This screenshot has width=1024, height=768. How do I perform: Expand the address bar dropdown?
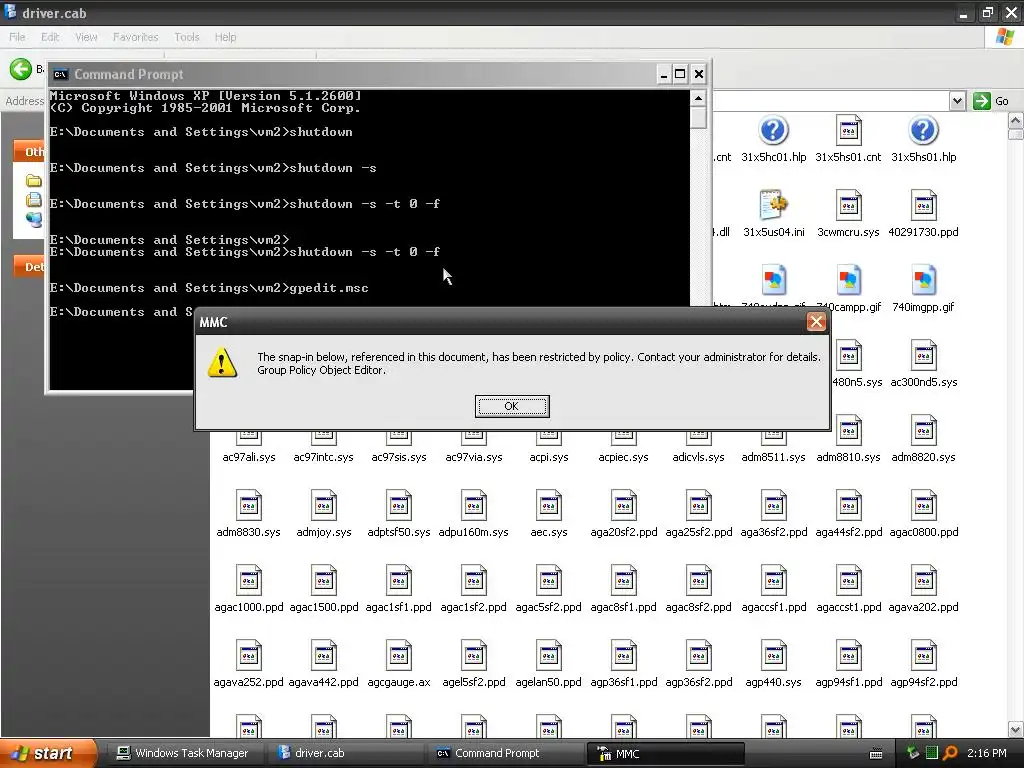point(957,101)
